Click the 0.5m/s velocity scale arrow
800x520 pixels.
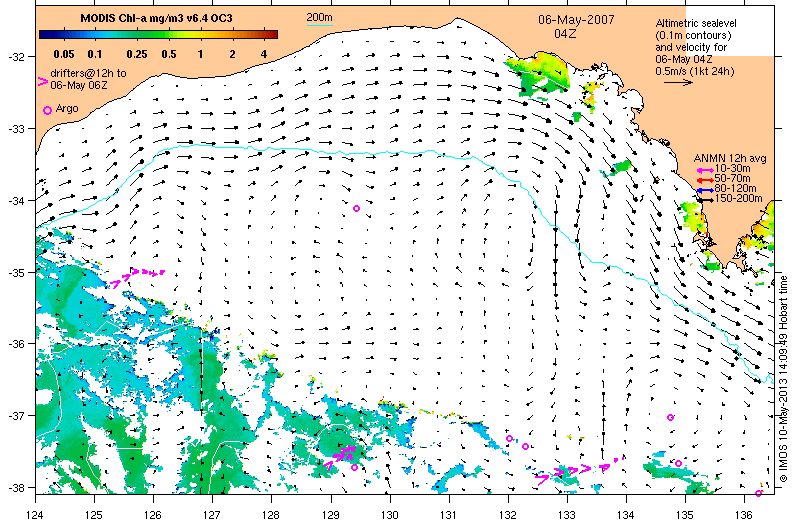click(x=679, y=82)
